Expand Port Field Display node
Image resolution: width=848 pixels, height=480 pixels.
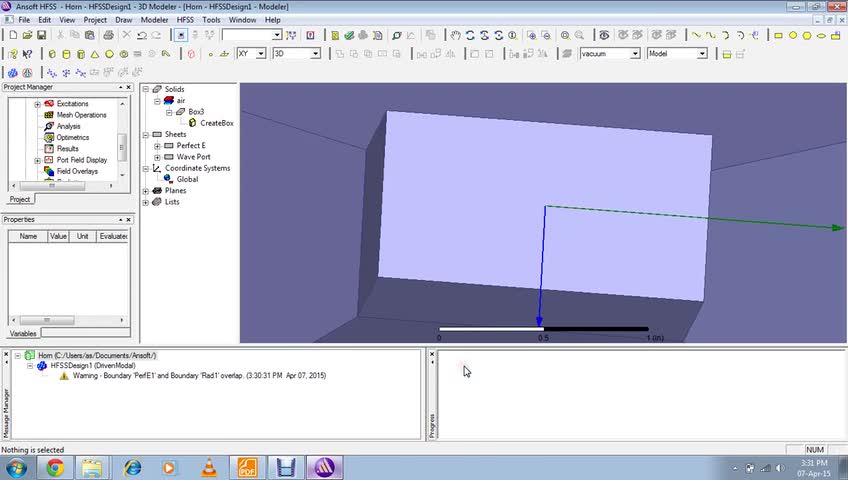tap(37, 161)
